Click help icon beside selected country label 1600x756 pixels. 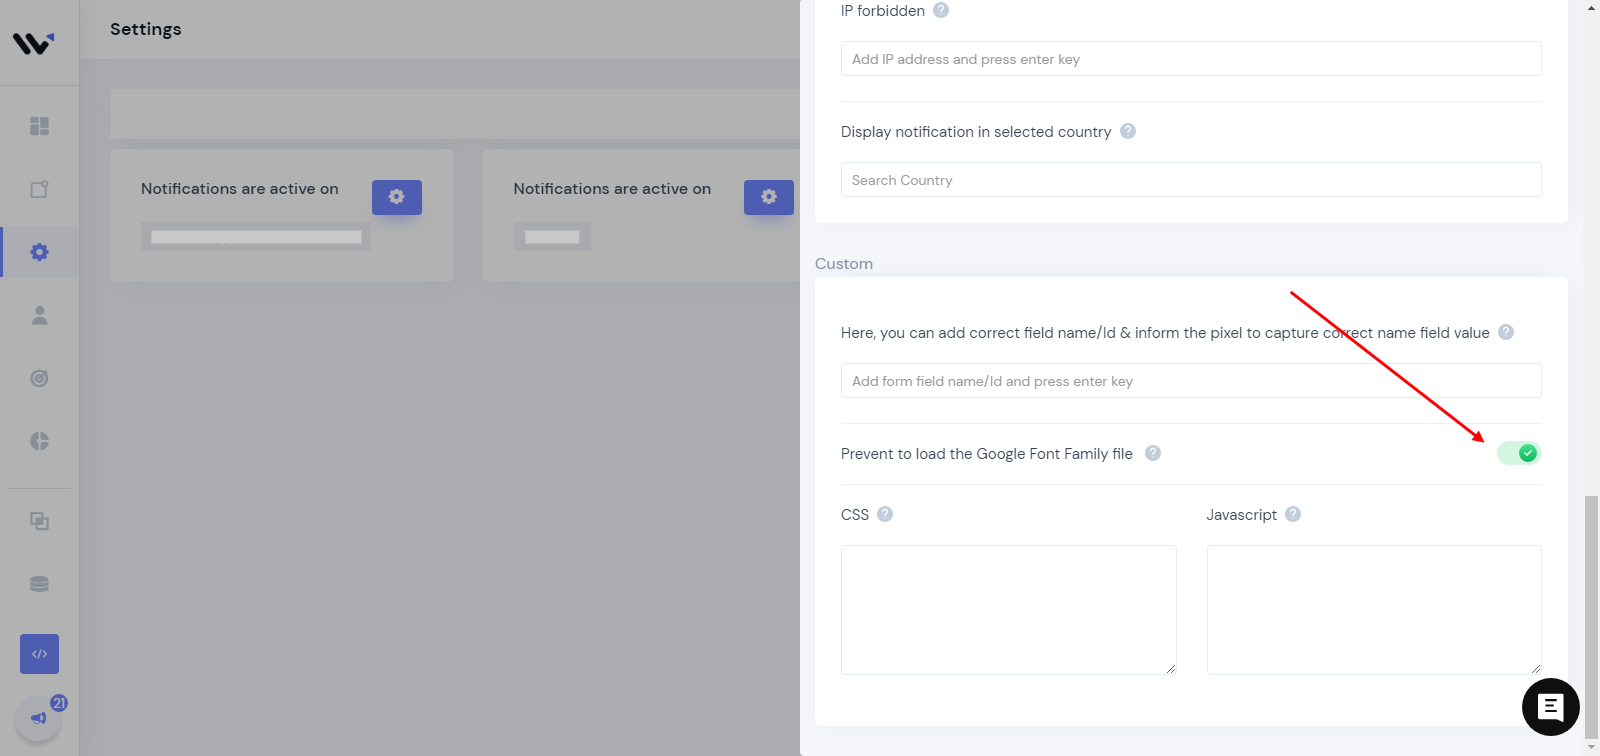[1128, 131]
